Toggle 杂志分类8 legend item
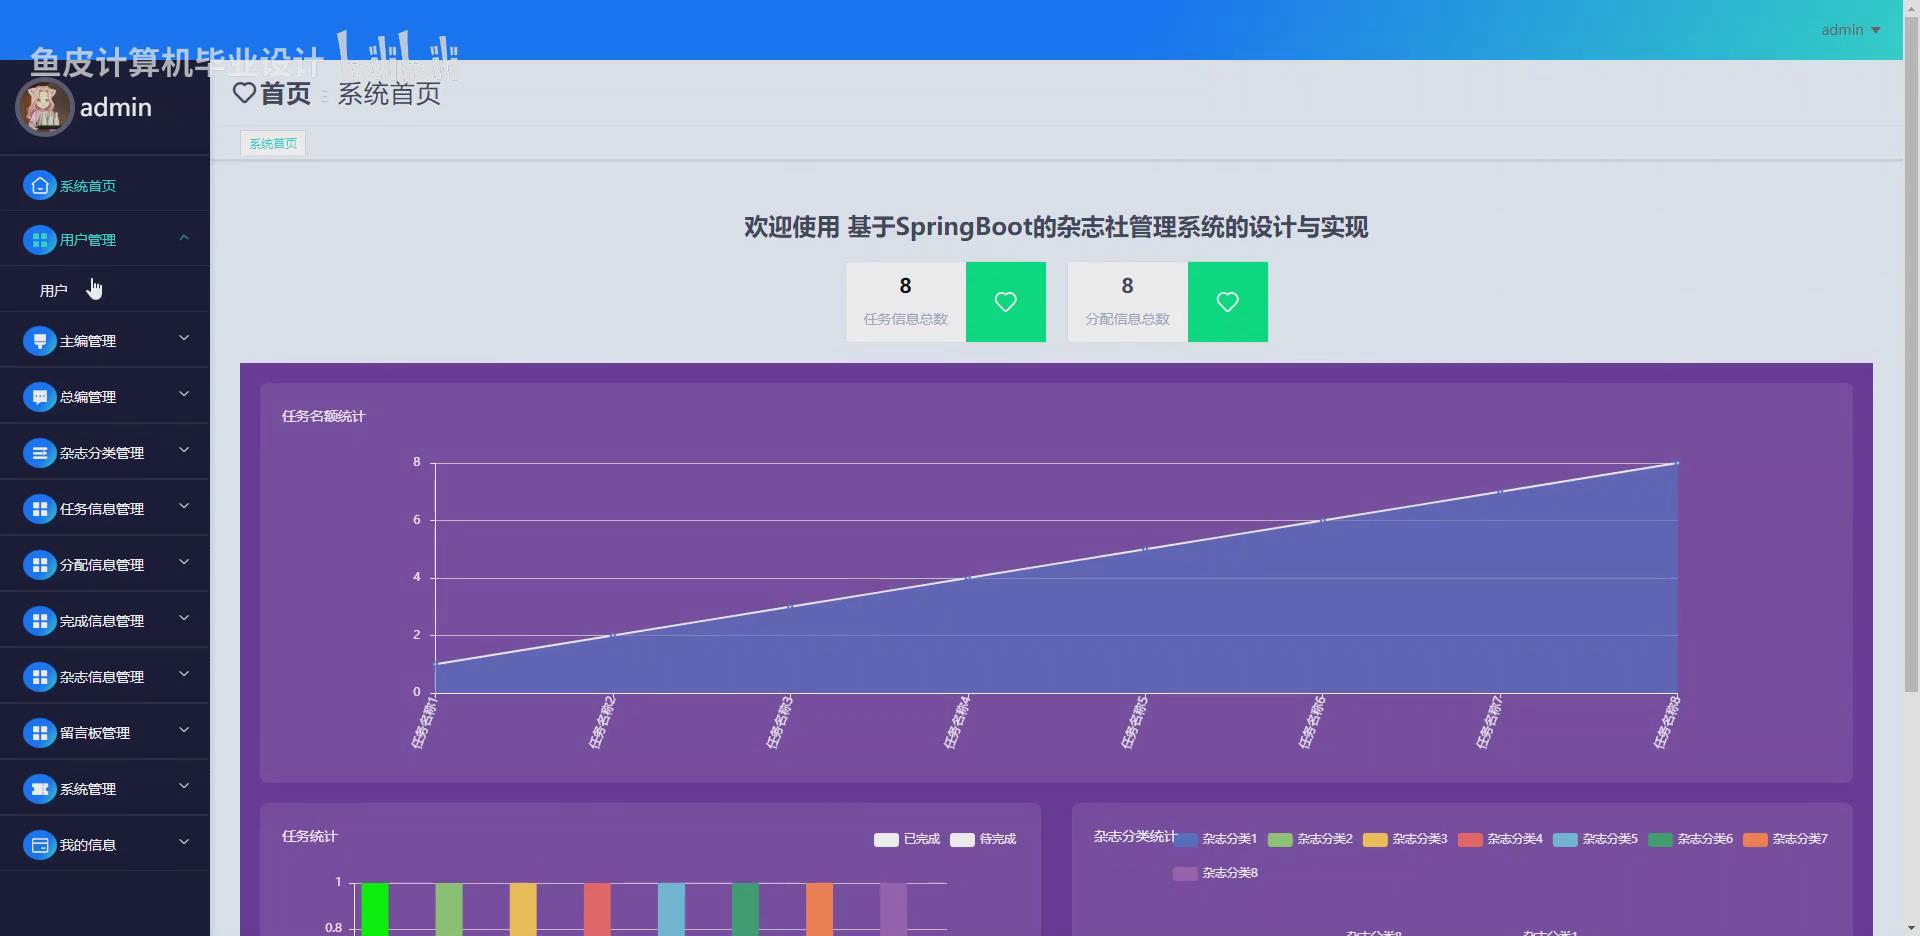1920x936 pixels. (1215, 873)
